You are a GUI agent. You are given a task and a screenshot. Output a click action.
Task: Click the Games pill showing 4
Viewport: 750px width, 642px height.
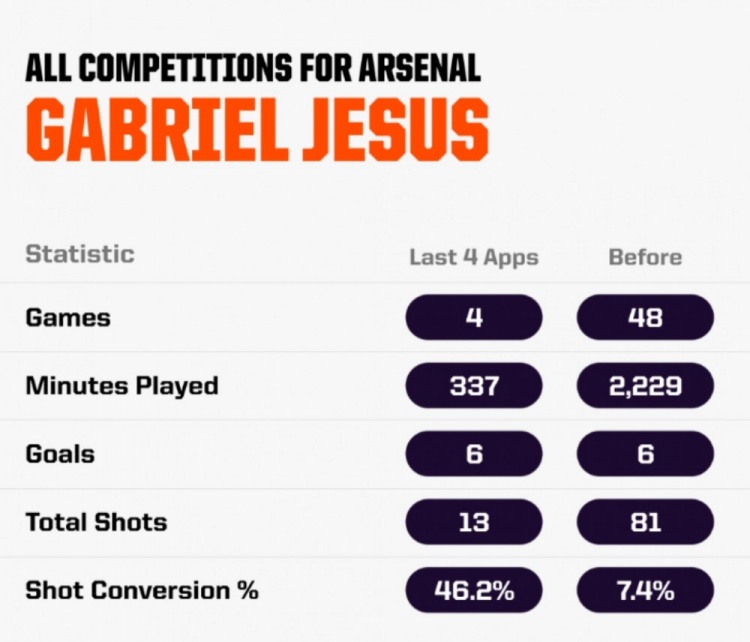474,318
